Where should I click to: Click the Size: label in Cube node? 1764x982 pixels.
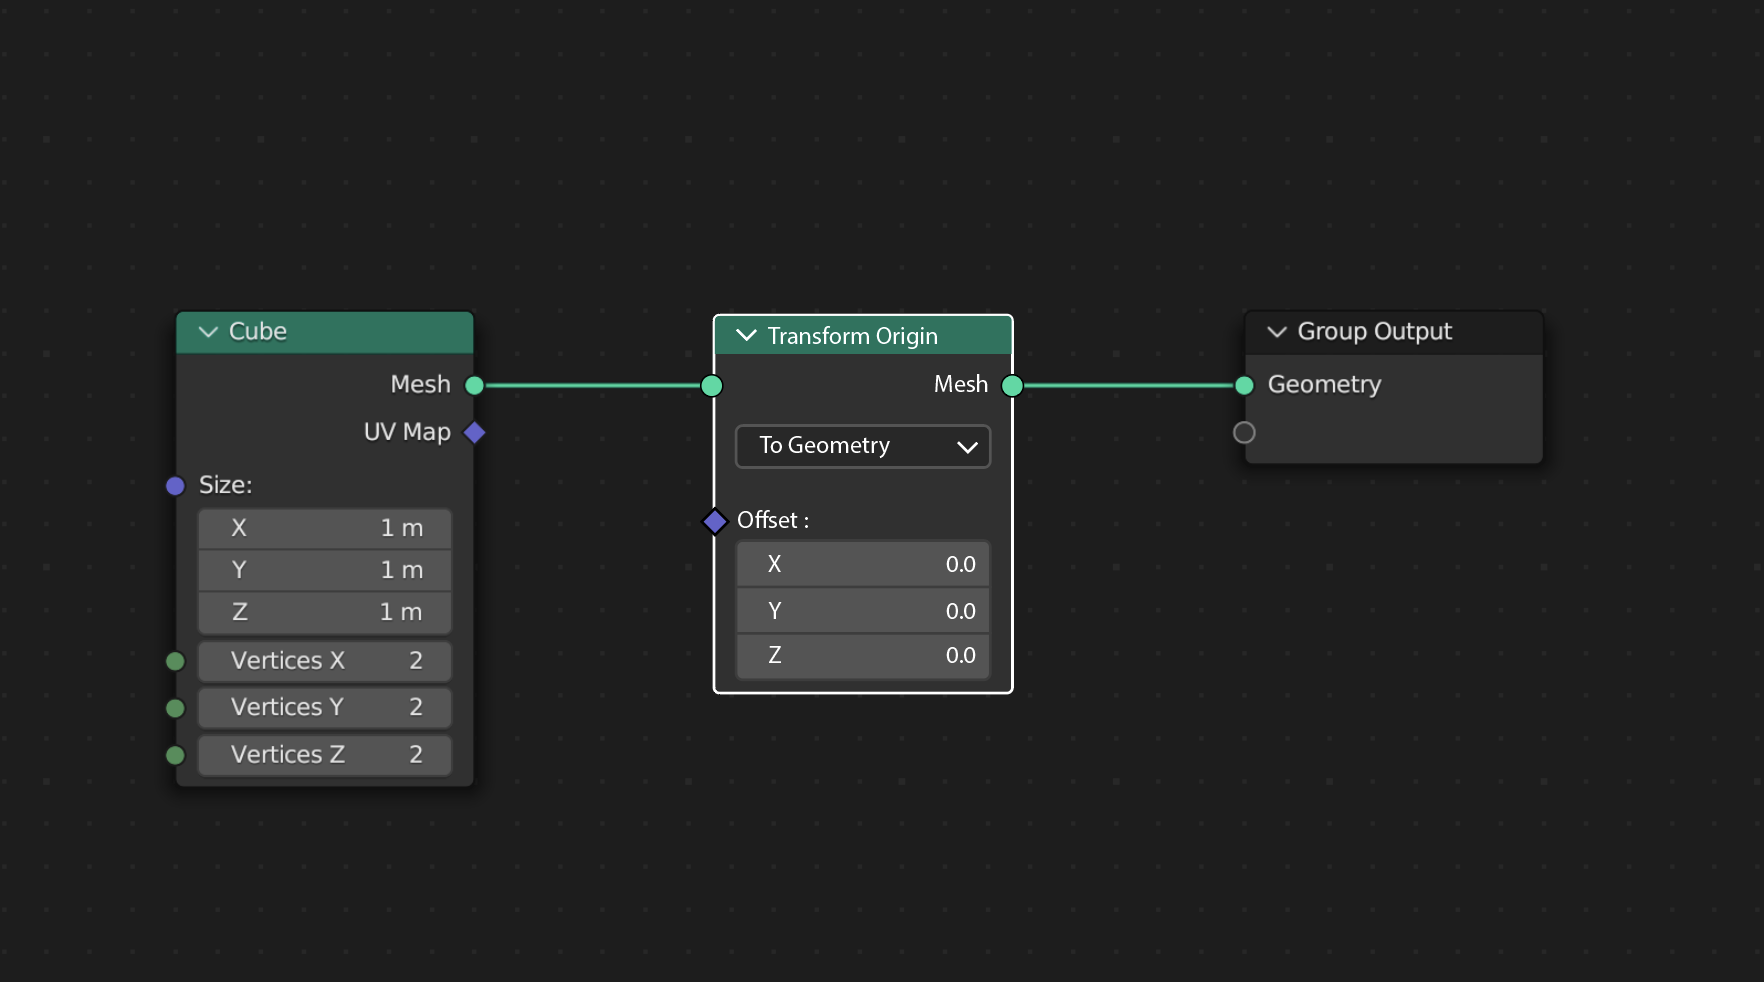225,485
